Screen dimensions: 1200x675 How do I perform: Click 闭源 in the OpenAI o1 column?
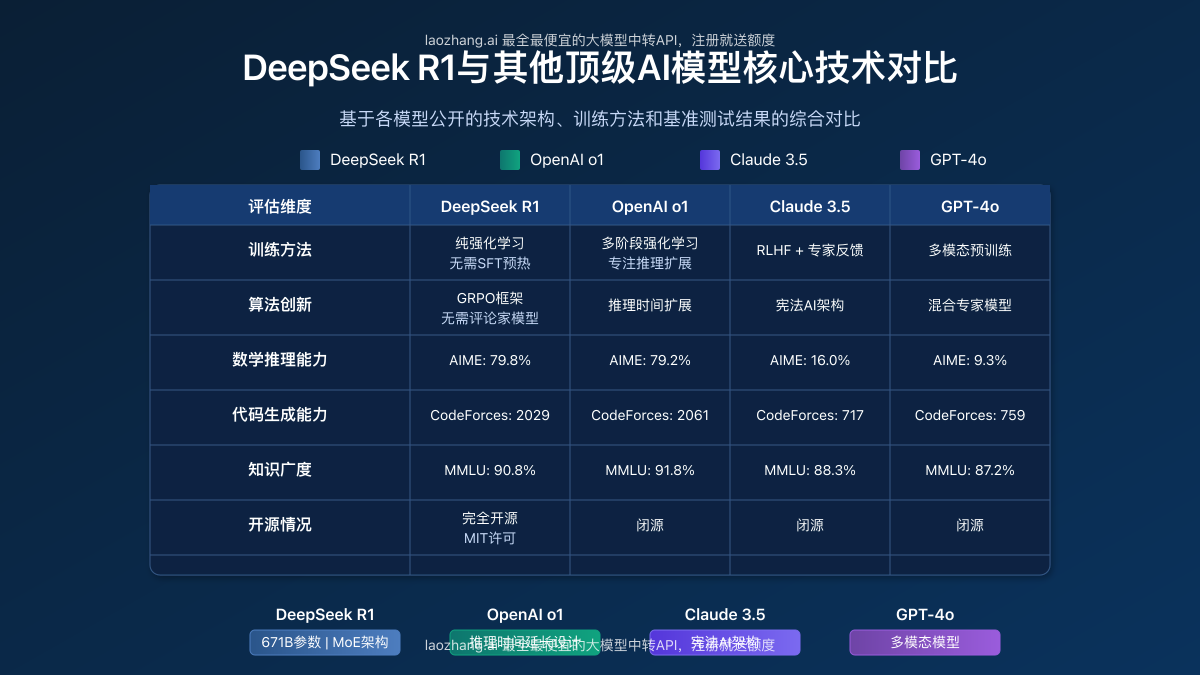650,525
